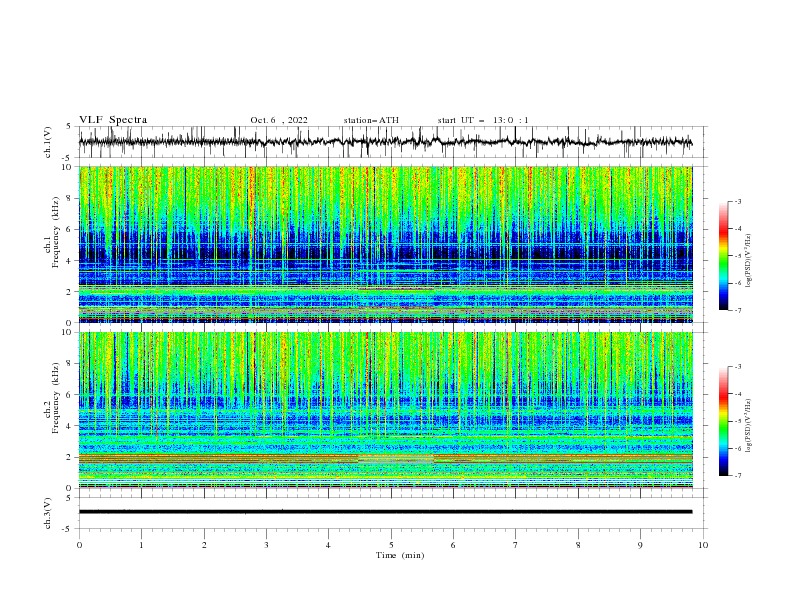Click the "ch.1(V)" axis label
The height and width of the screenshot is (612, 792).
coord(48,142)
